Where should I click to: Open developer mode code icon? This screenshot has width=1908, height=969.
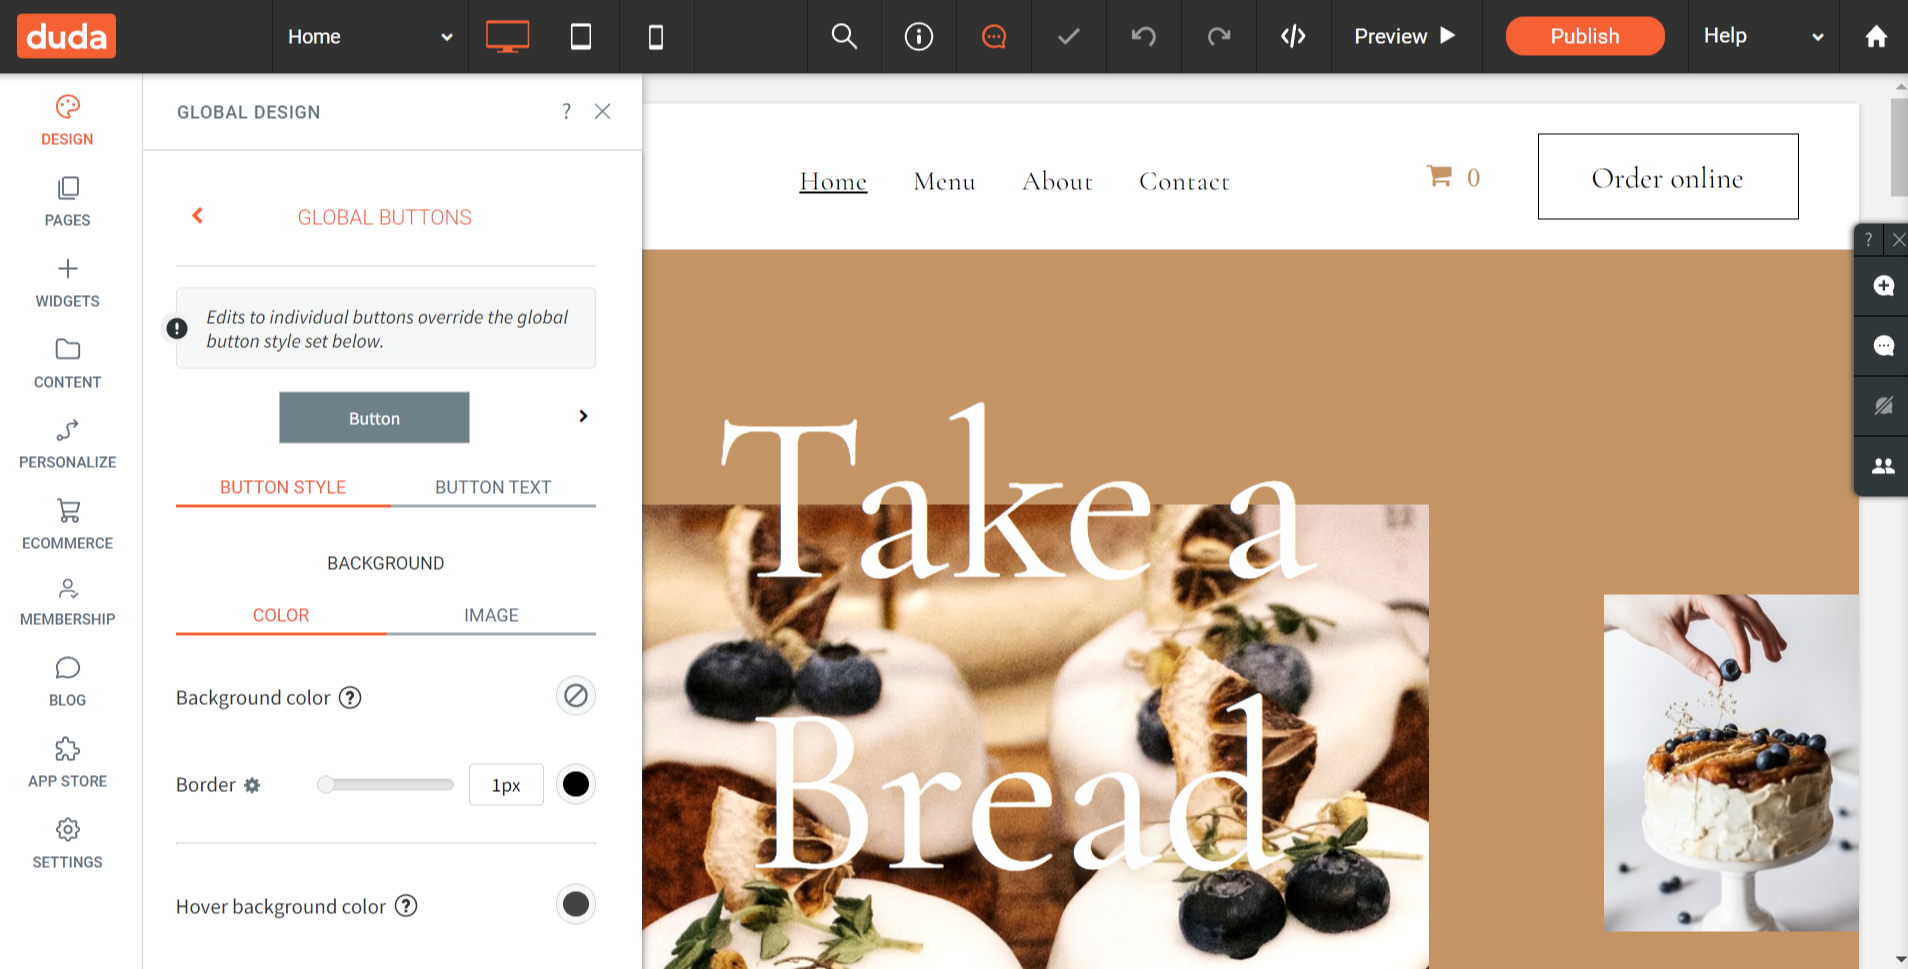click(x=1293, y=37)
